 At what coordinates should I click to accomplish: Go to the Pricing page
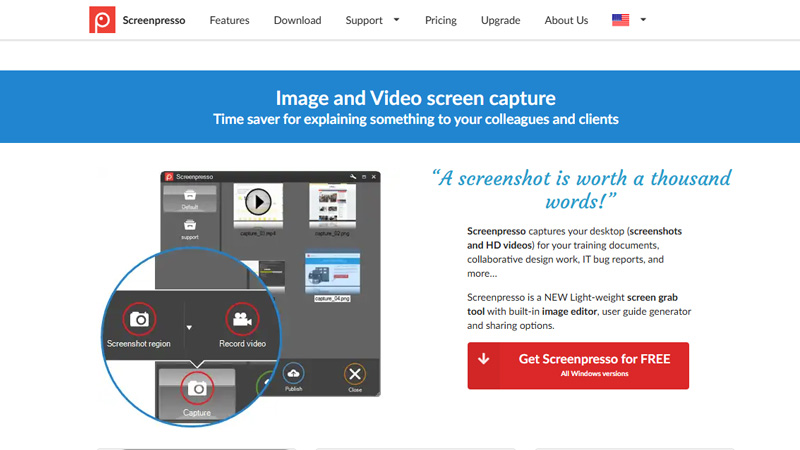point(440,20)
